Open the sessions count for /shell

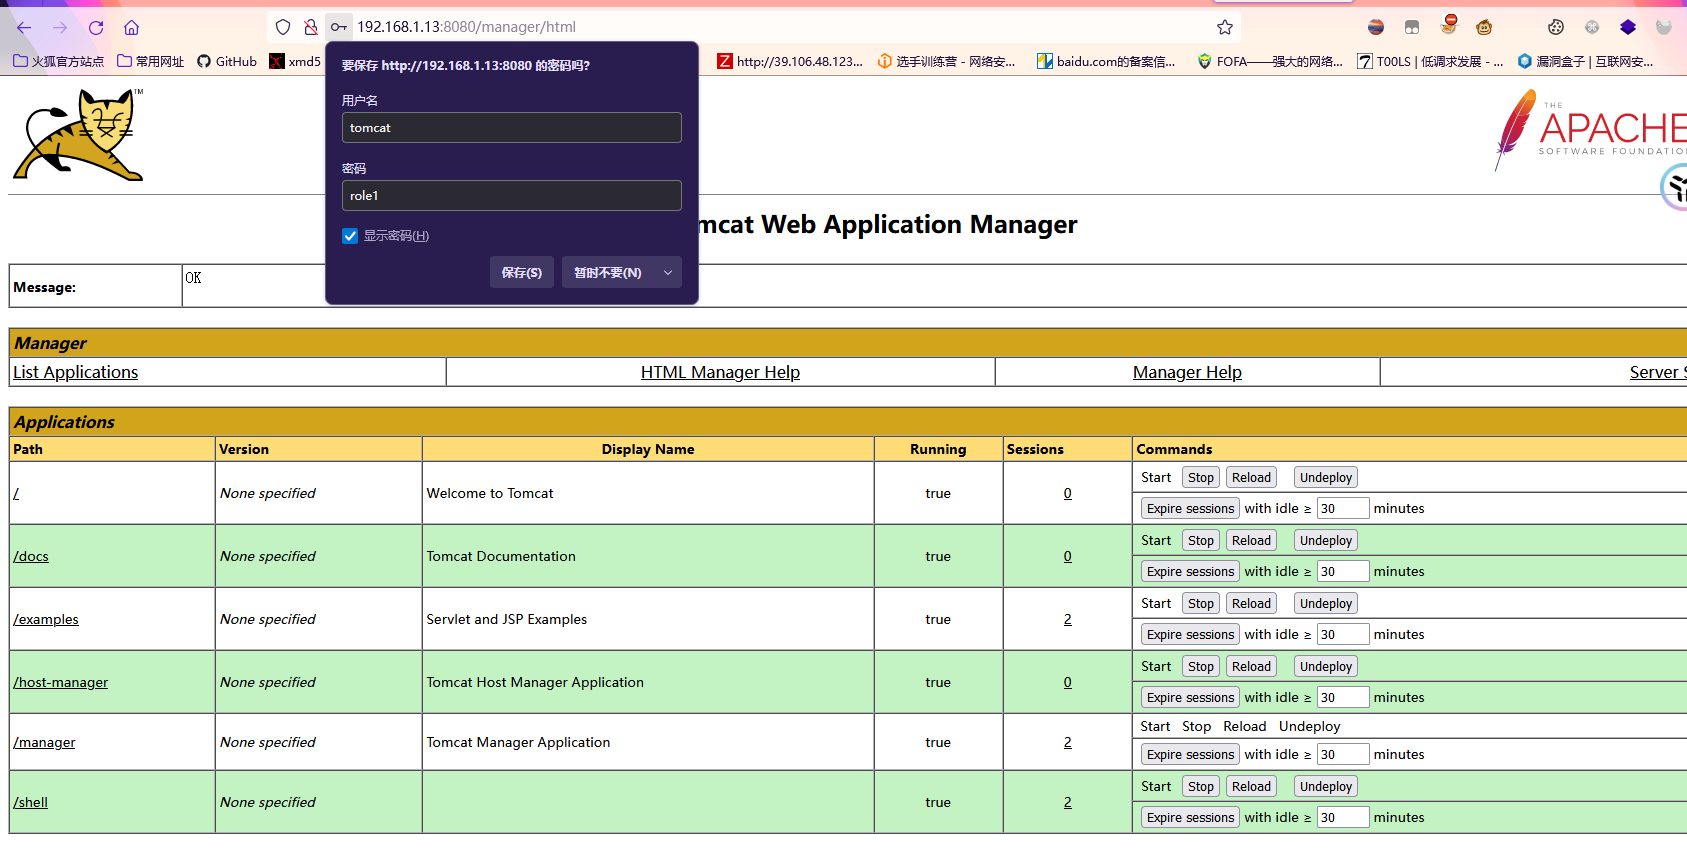click(1067, 802)
